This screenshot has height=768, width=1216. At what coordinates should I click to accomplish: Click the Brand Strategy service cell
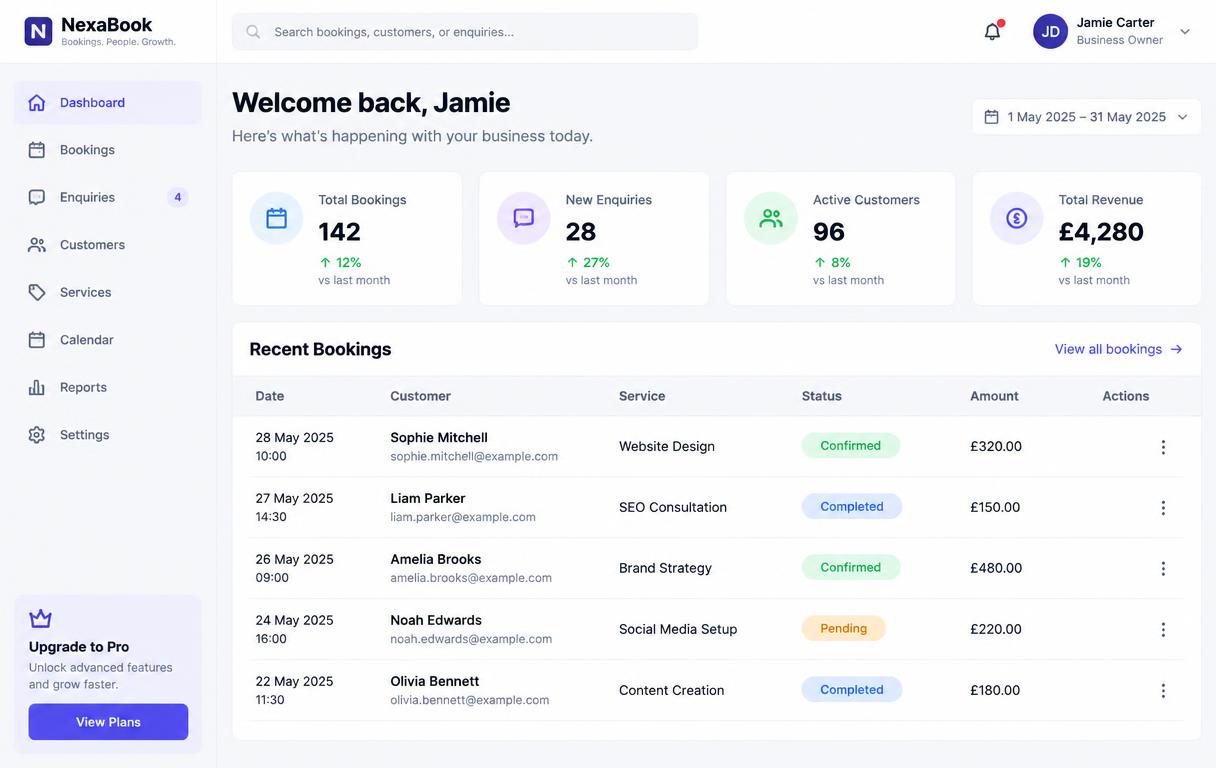pyautogui.click(x=665, y=569)
